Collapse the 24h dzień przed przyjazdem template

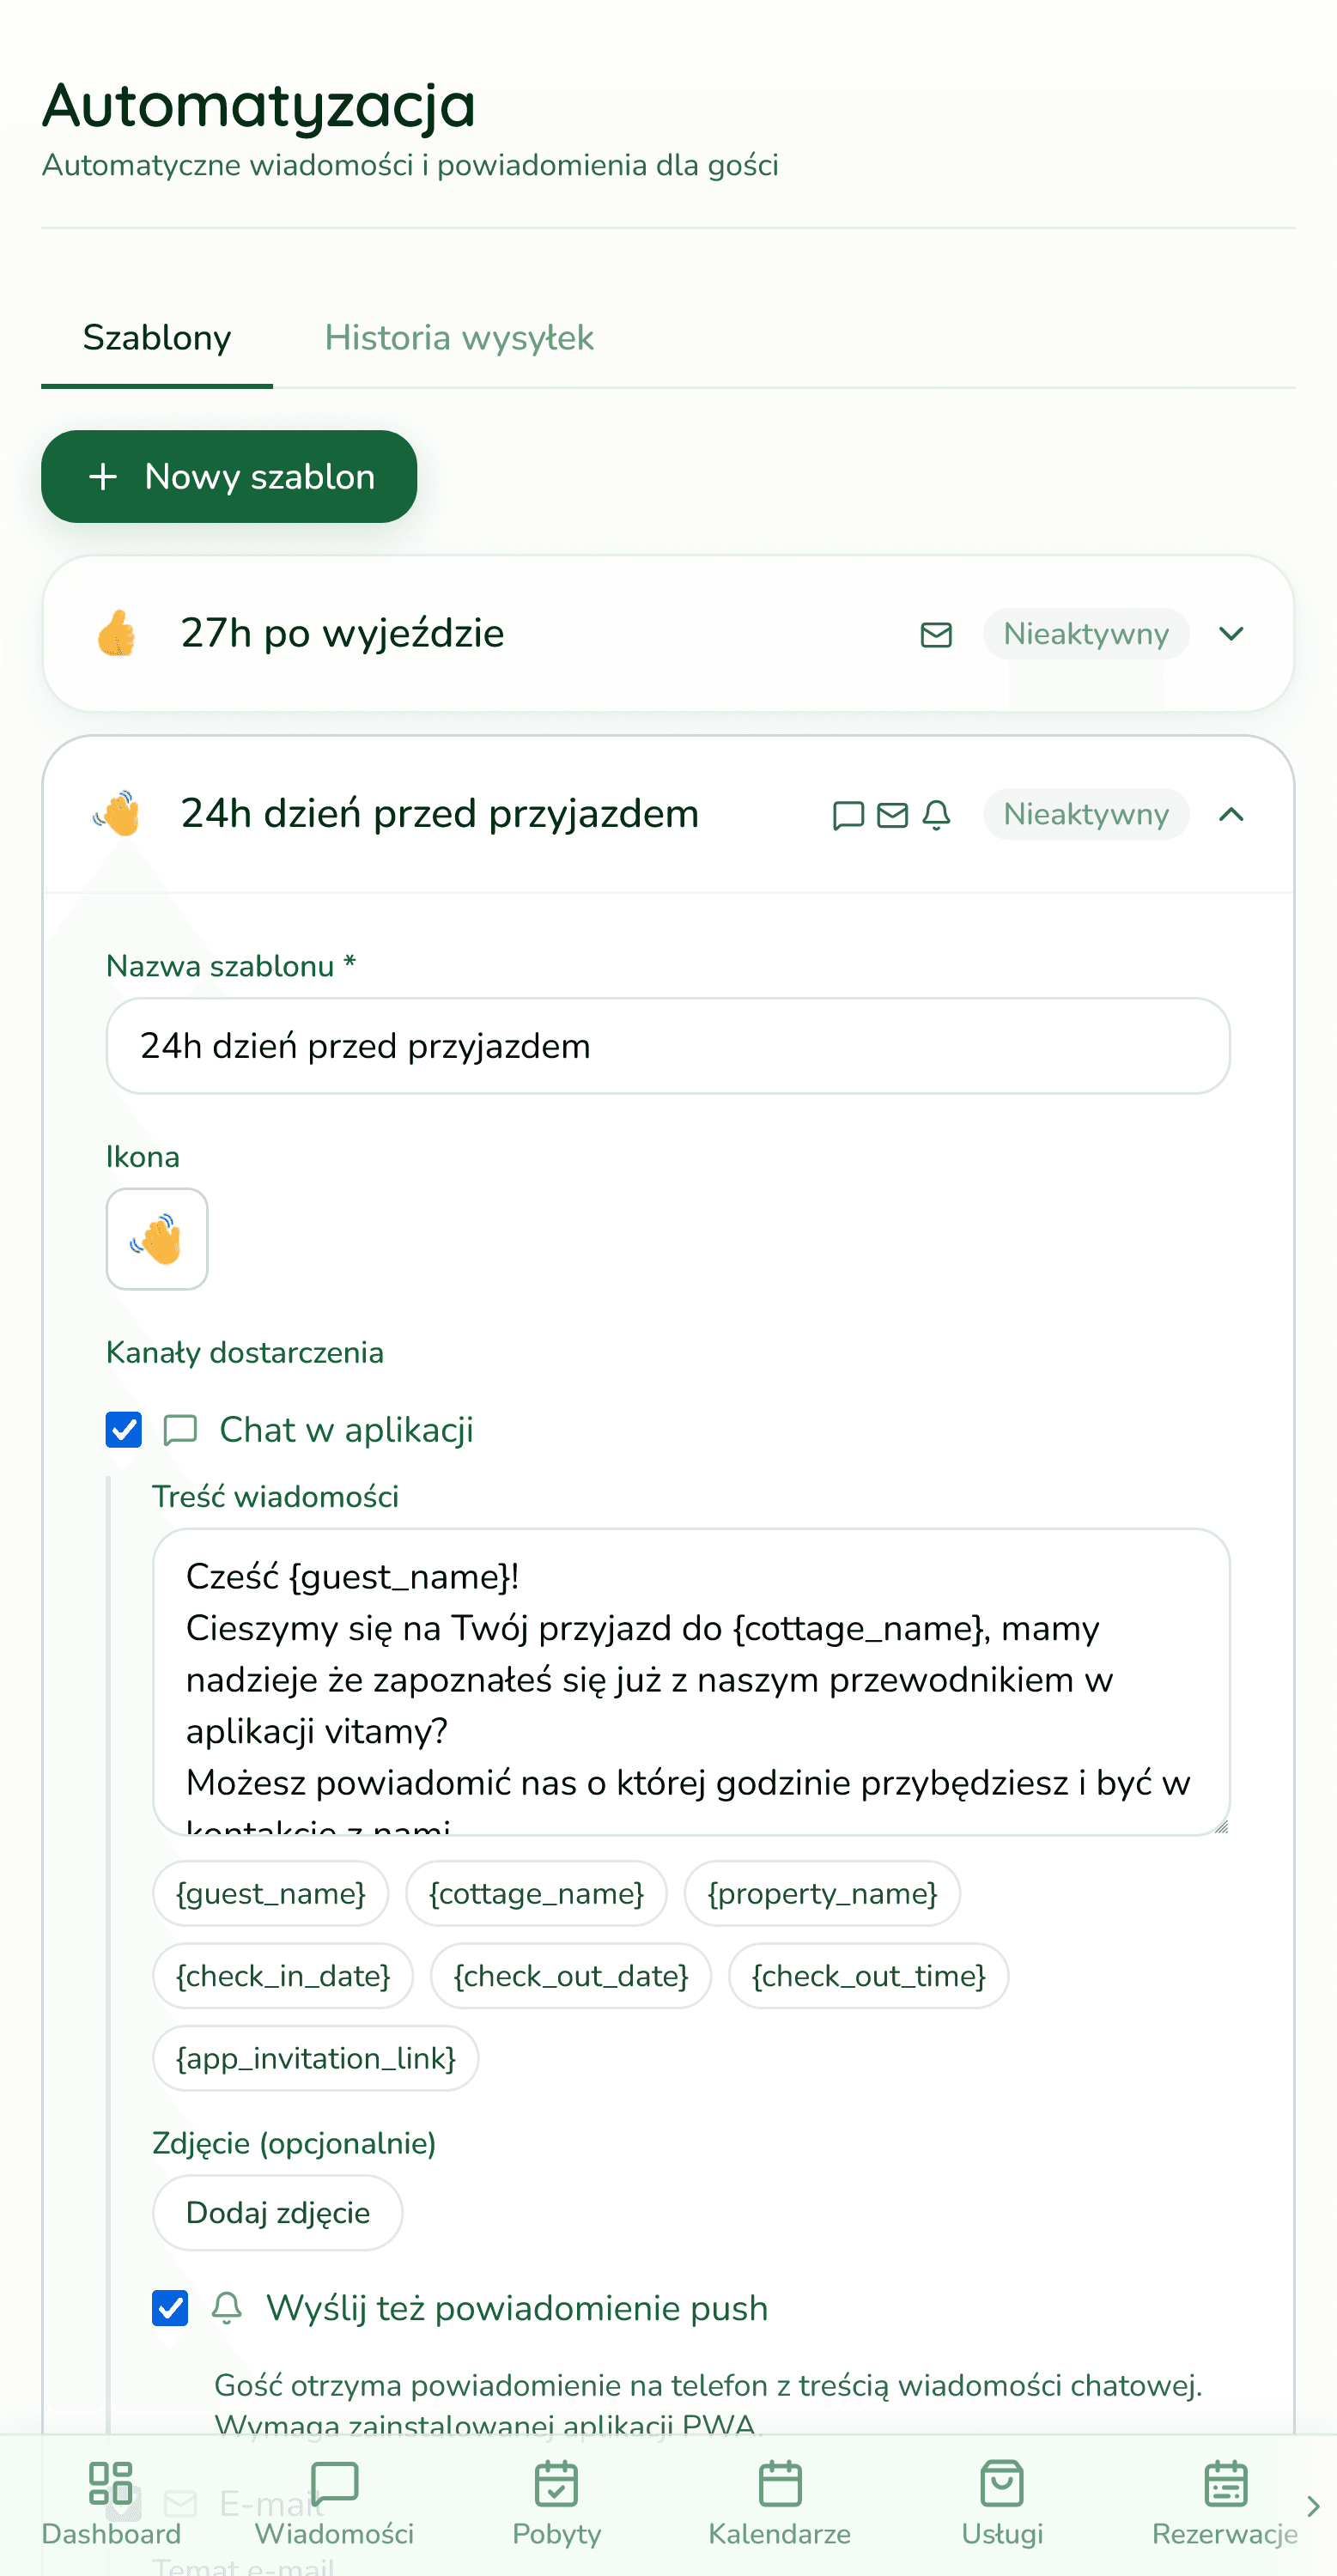1232,814
